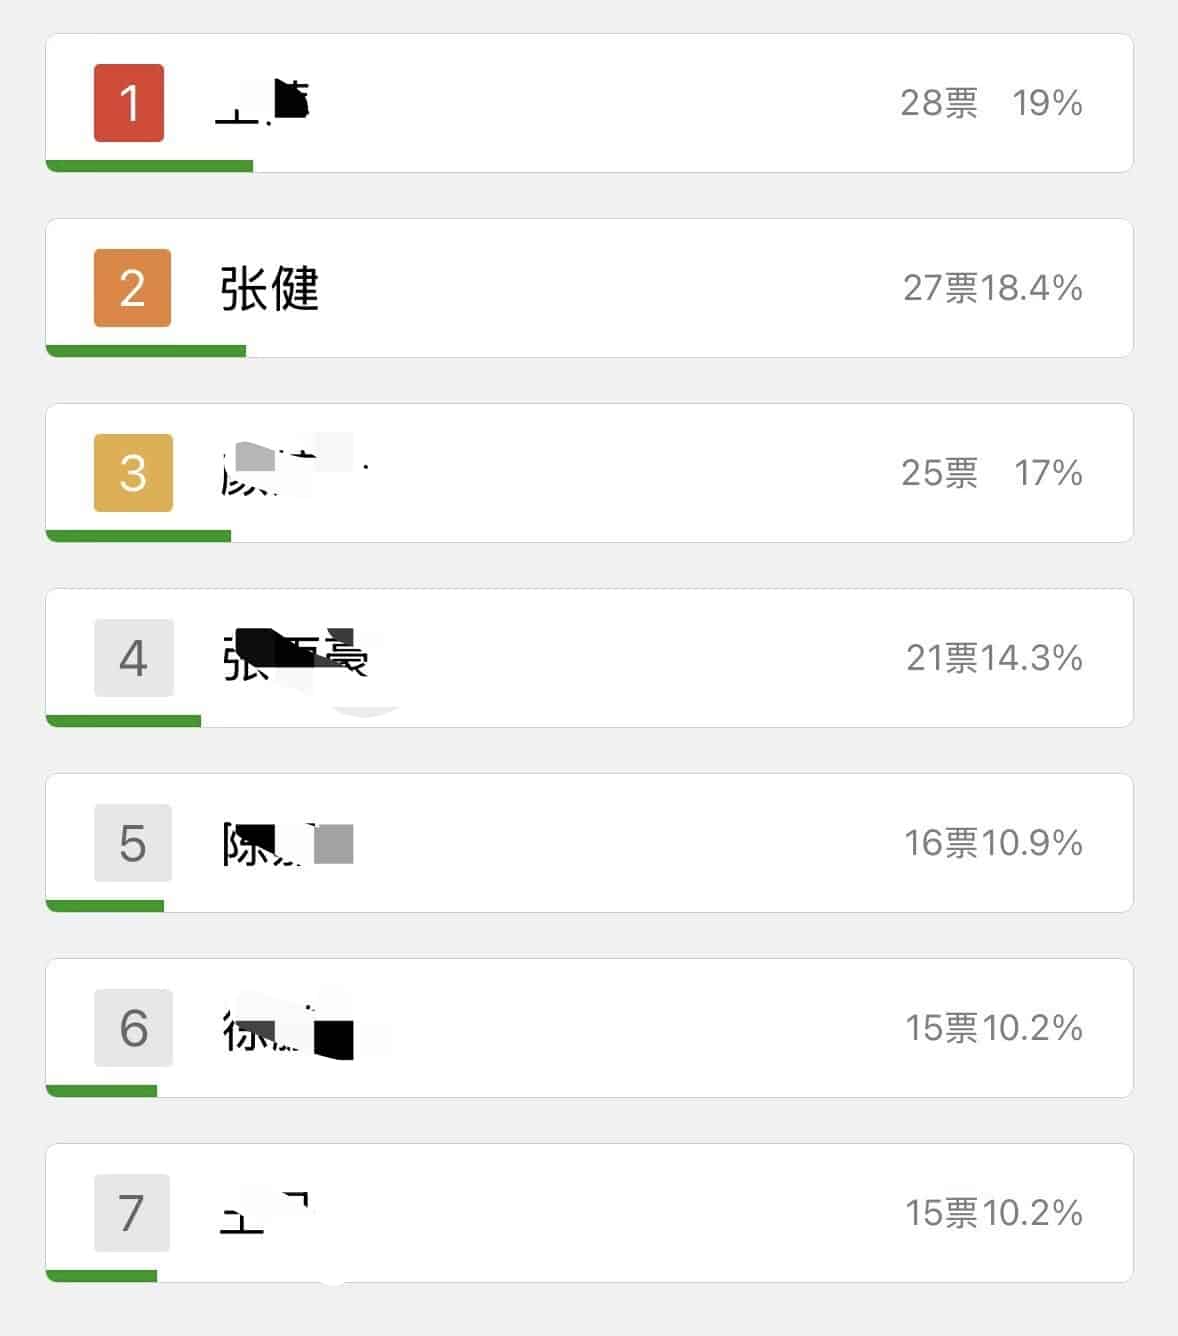The height and width of the screenshot is (1336, 1178).
Task: Click the gray rank 6 badge
Action: click(x=133, y=1028)
